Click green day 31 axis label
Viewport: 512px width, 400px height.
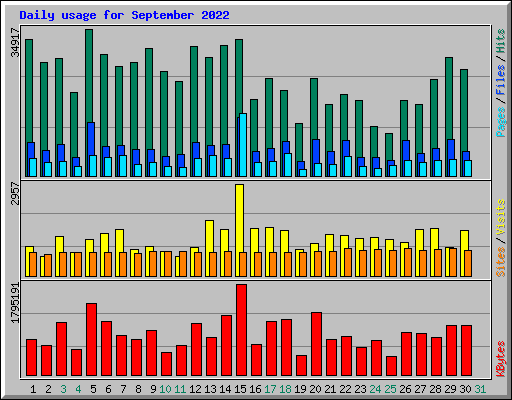pyautogui.click(x=480, y=389)
